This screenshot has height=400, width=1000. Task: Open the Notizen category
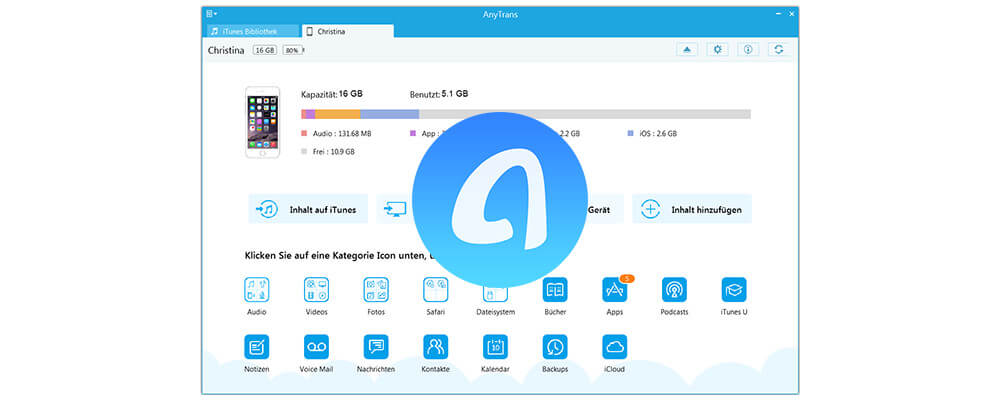[256, 346]
